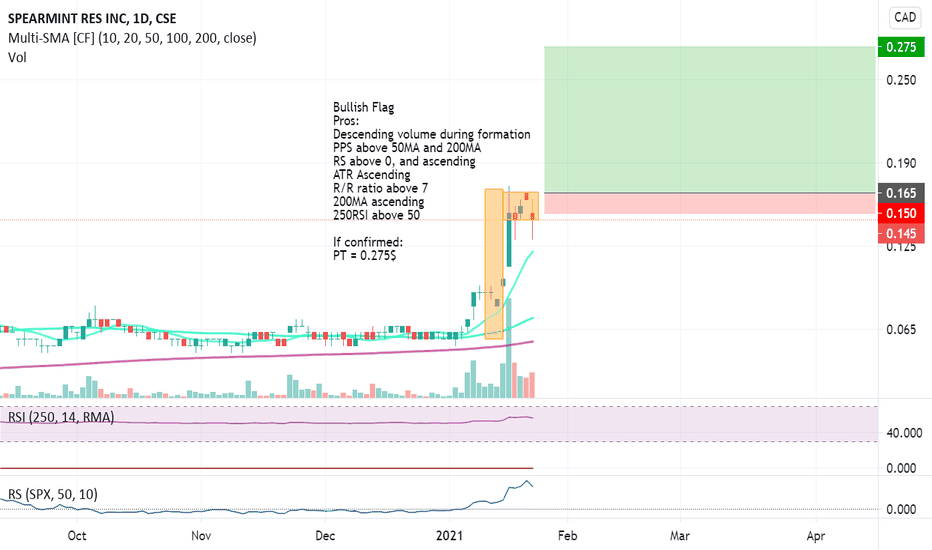Click 'PPS above 50MA and 200MA' note line

(407, 147)
